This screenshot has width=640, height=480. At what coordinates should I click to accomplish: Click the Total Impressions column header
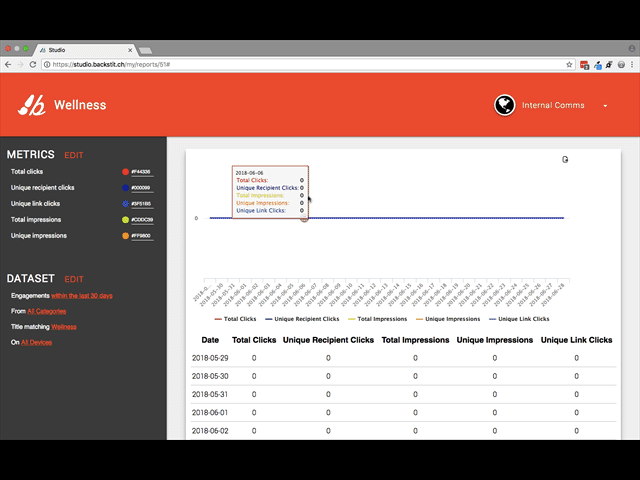(x=415, y=340)
